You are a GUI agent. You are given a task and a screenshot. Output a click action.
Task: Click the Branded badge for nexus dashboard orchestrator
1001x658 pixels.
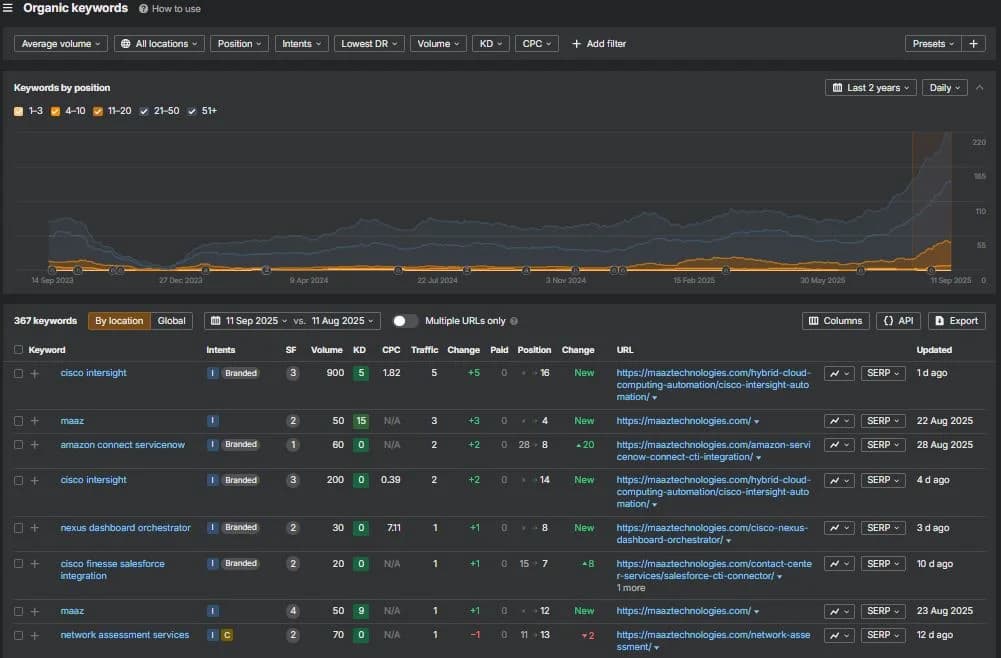coord(241,528)
